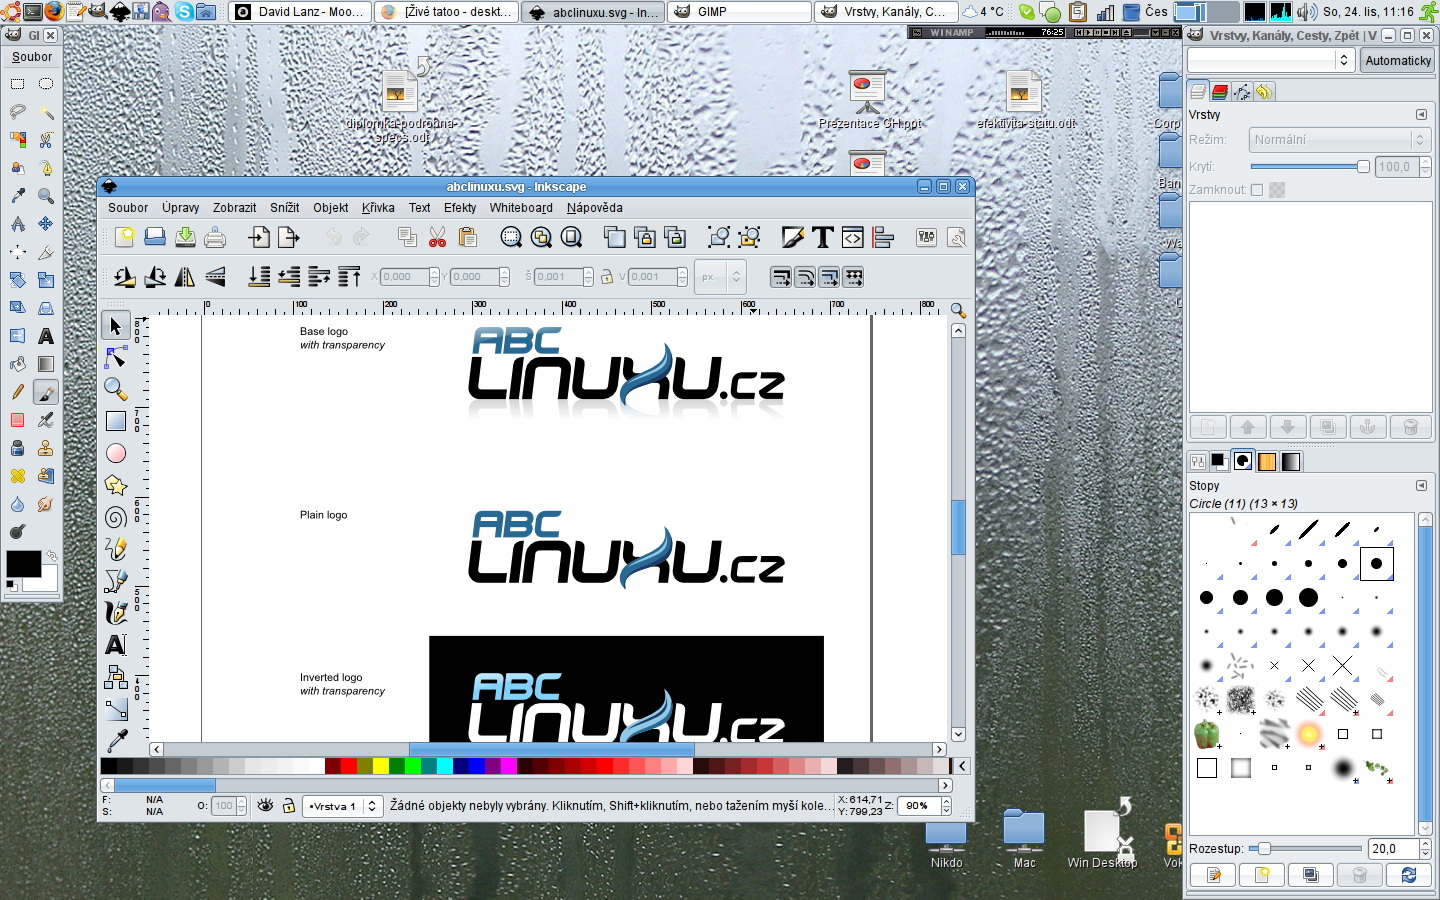Open the Režim mode dropdown

pyautogui.click(x=1339, y=140)
